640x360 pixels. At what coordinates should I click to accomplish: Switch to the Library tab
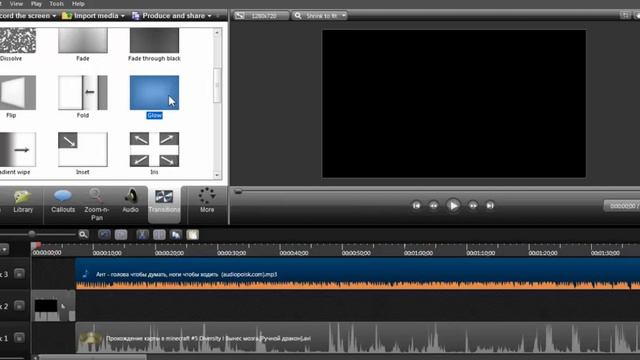coord(23,202)
